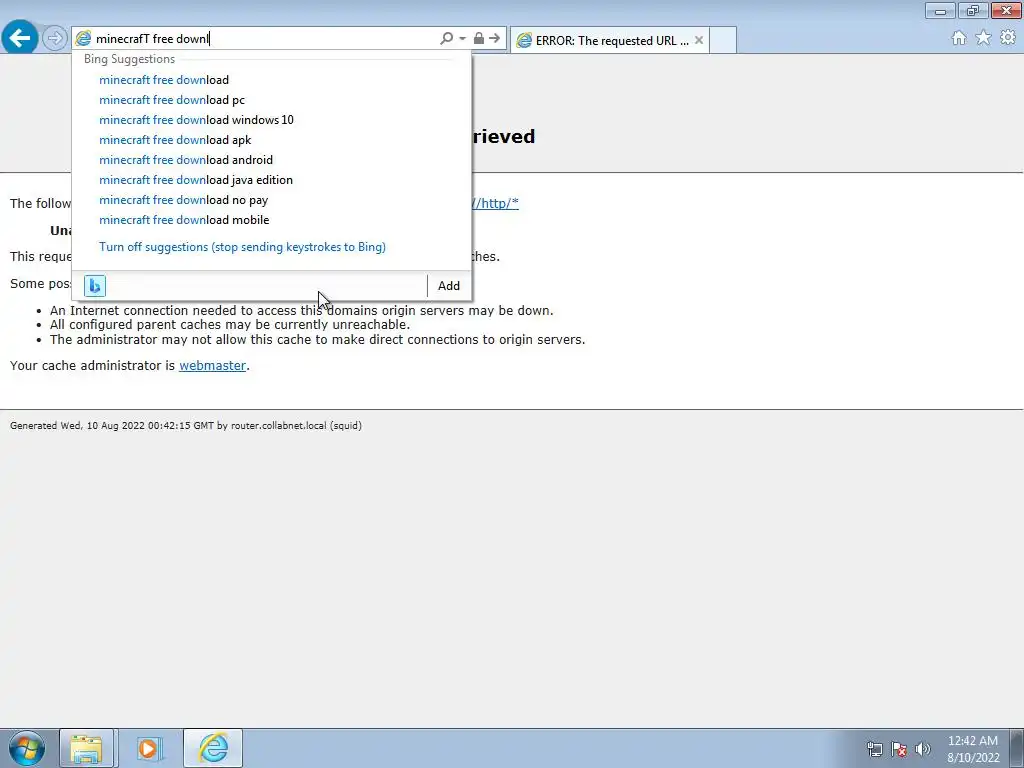Viewport: 1024px width, 768px height.
Task: Open Favorites star icon
Action: (983, 38)
